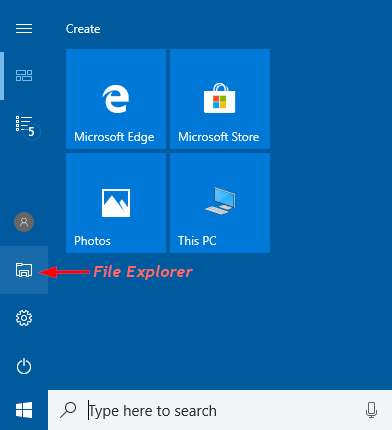Click the search magnifying glass icon
Screen dimensions: 392x430
click(68, 410)
